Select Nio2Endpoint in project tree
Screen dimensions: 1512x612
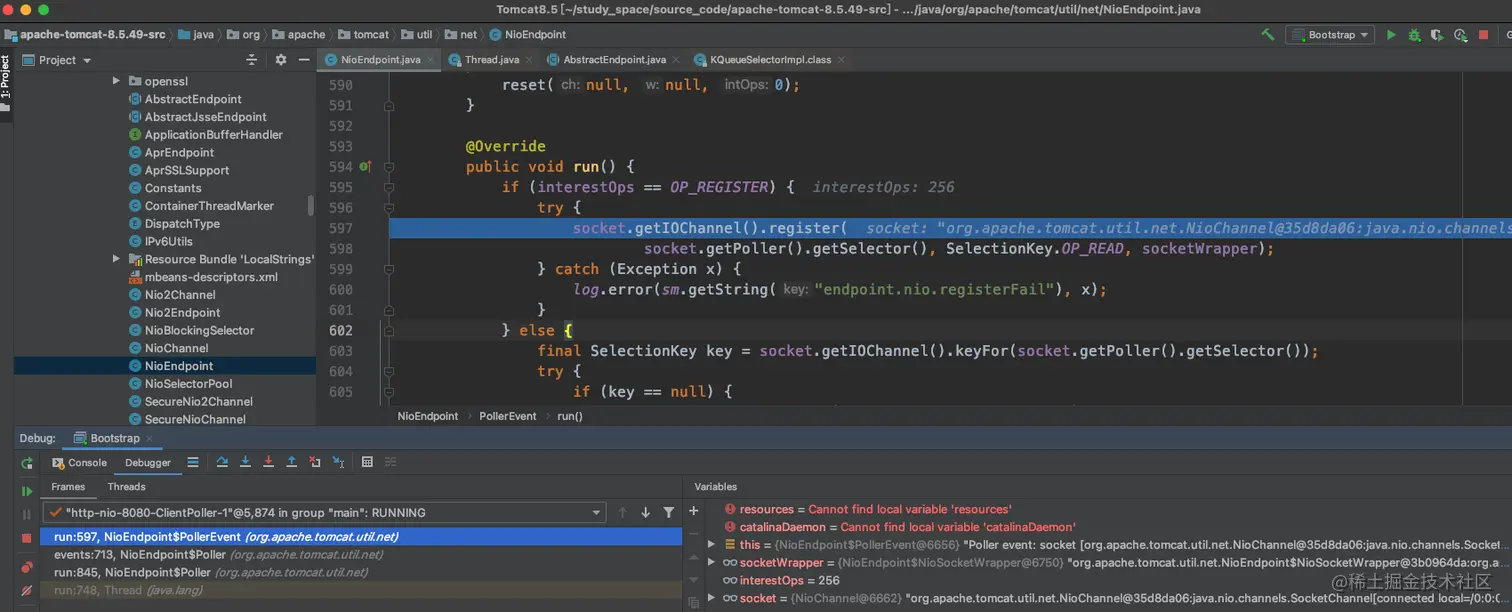(x=182, y=312)
